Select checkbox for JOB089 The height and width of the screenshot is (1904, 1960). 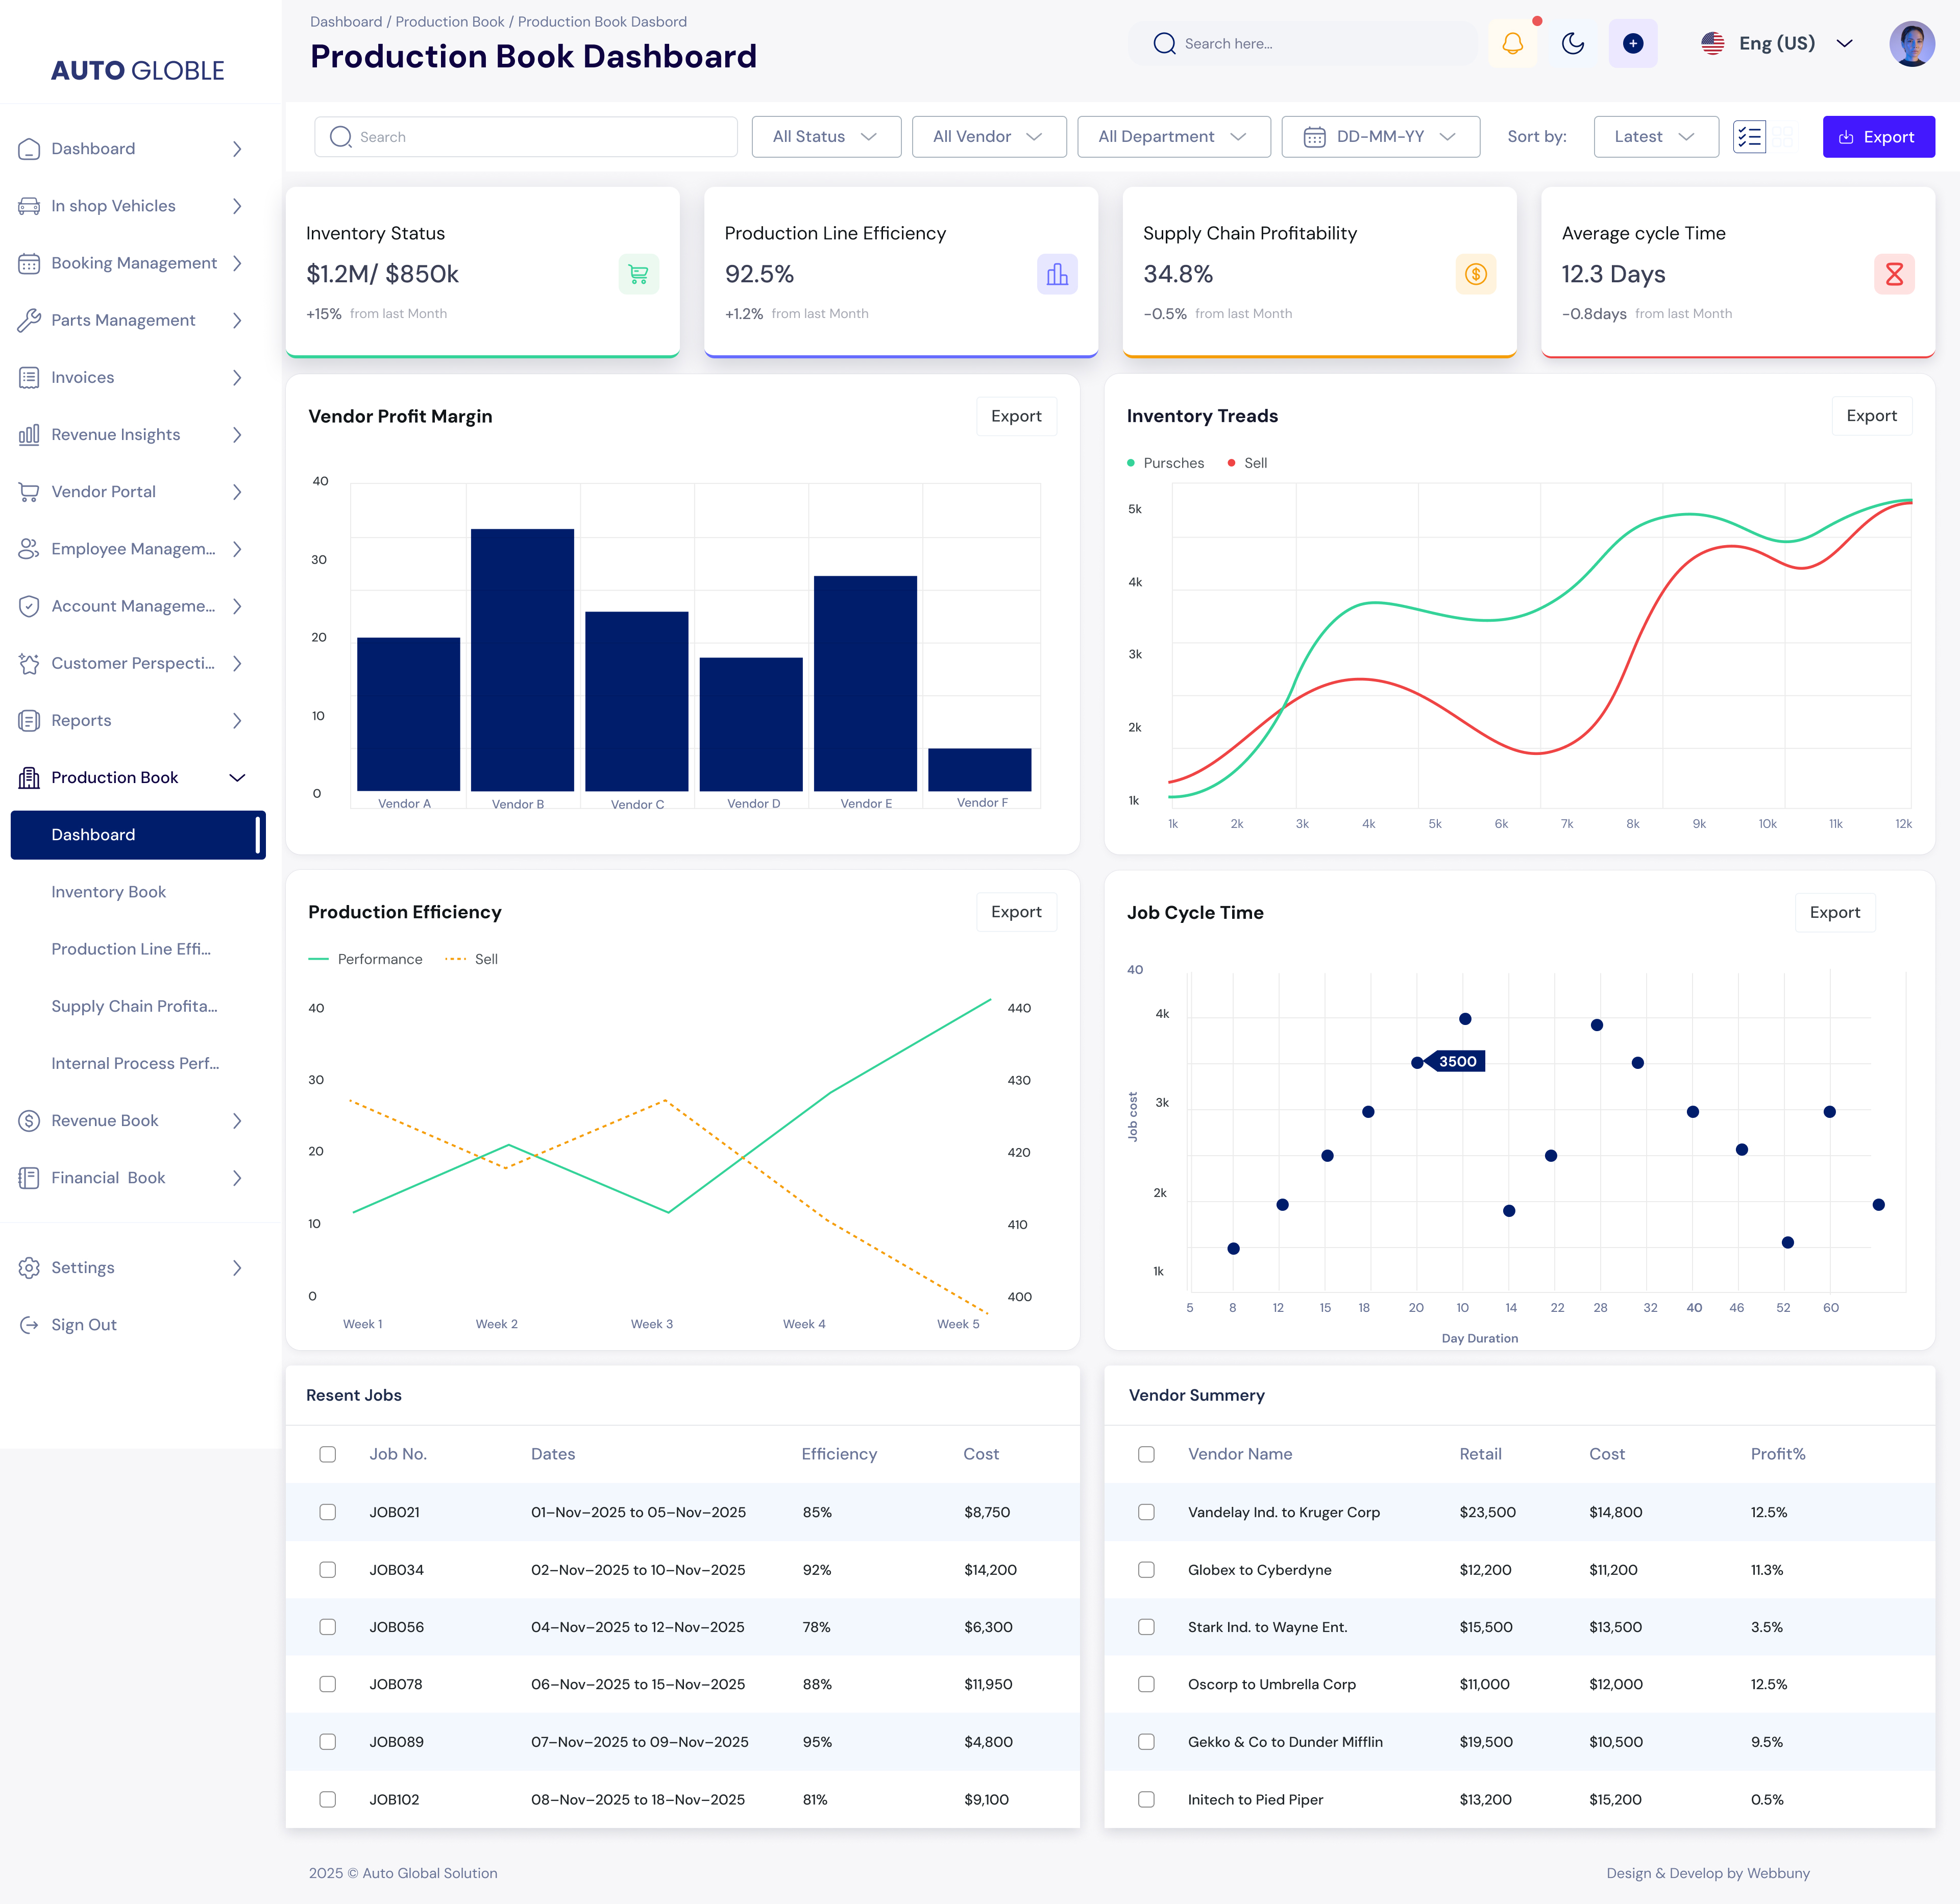327,1742
